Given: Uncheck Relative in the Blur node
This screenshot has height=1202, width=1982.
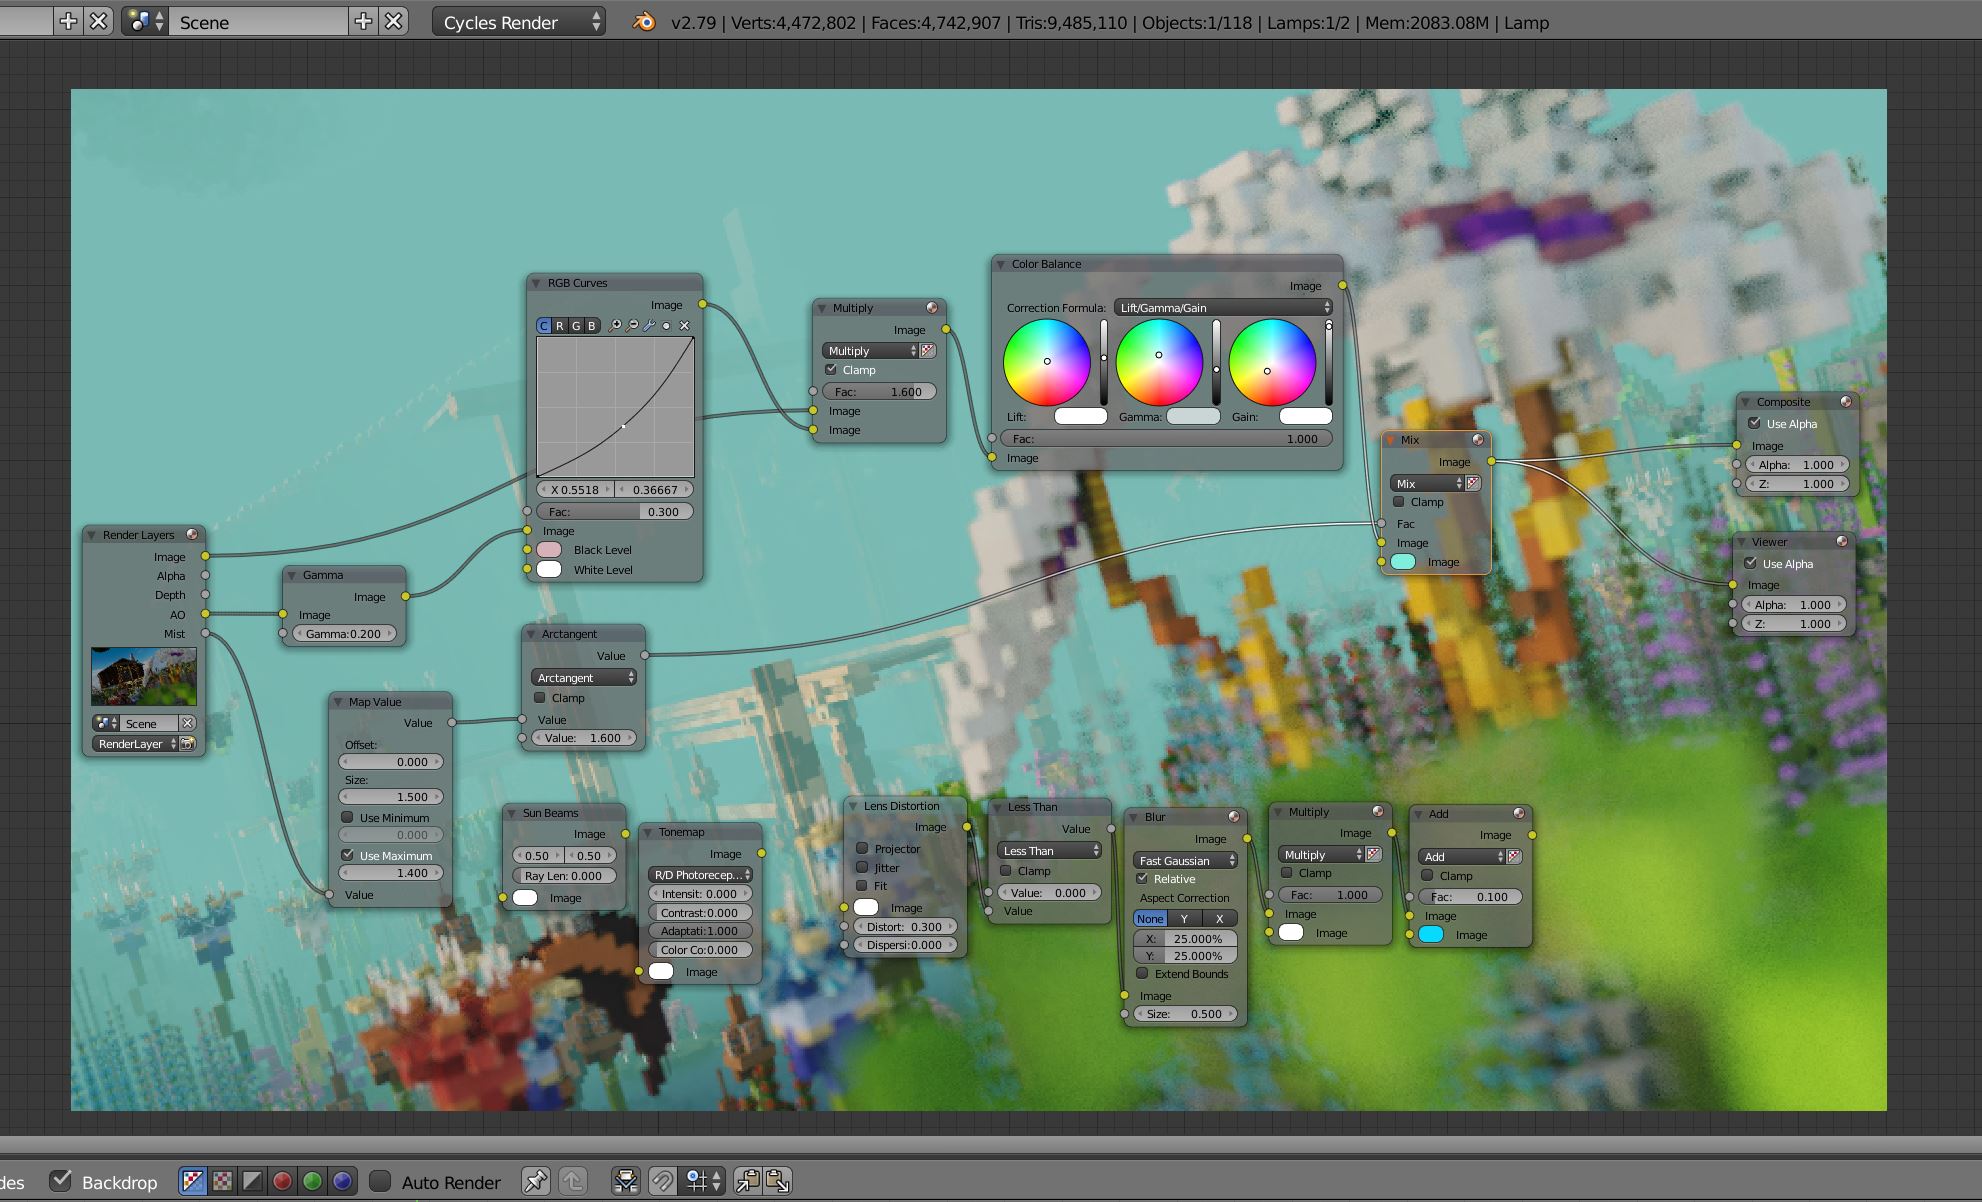Looking at the screenshot, I should coord(1142,878).
